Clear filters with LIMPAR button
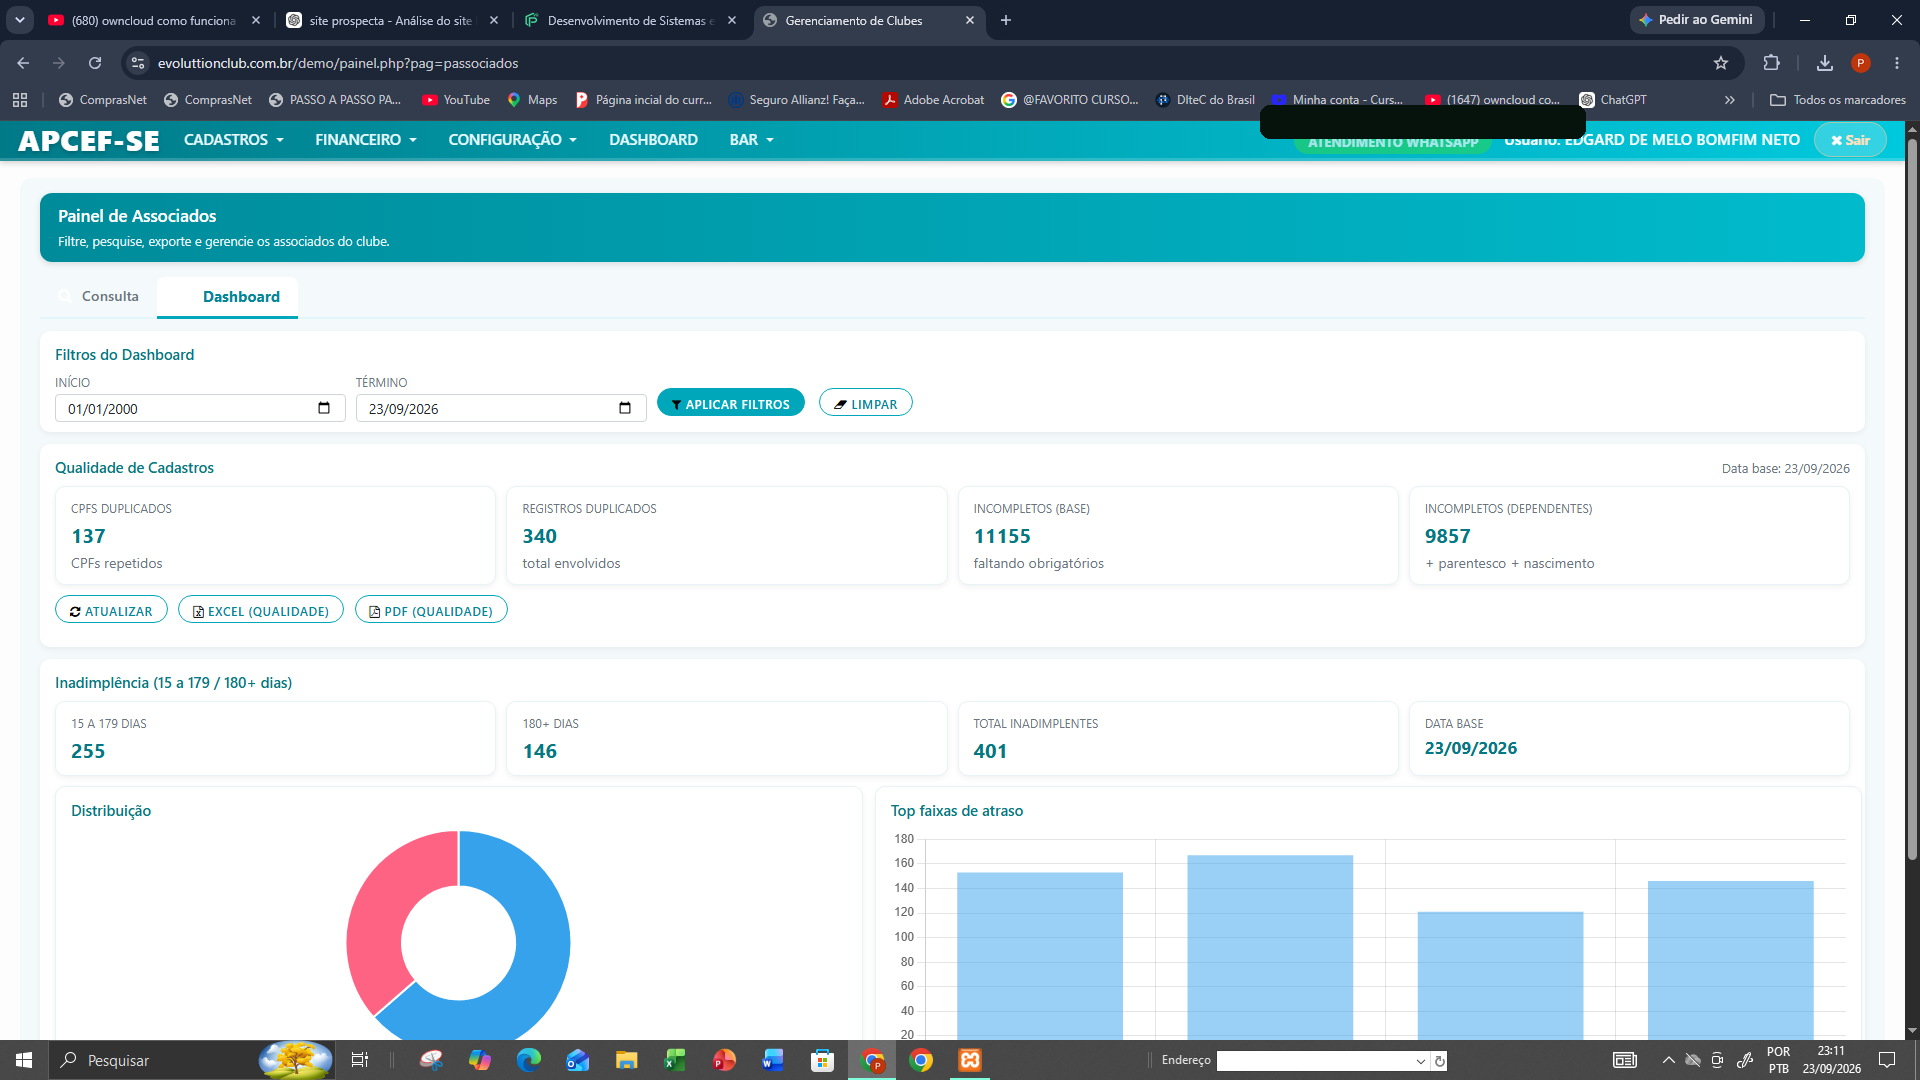1920x1080 pixels. [x=866, y=403]
